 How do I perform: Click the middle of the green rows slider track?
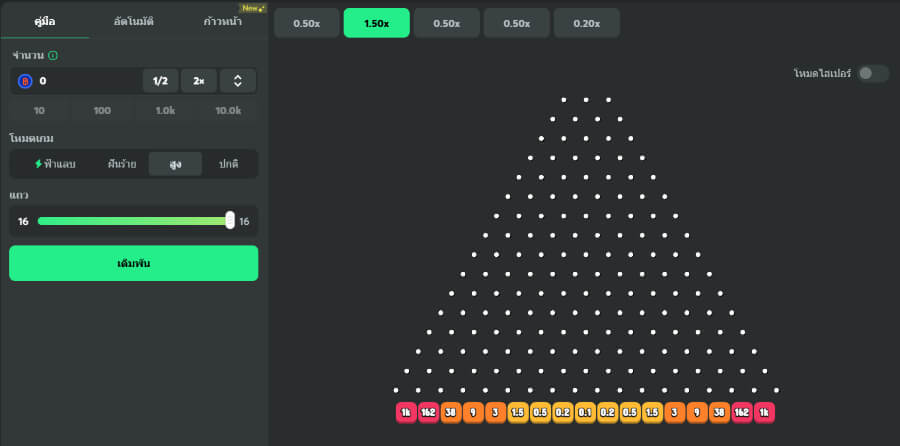pyautogui.click(x=134, y=221)
